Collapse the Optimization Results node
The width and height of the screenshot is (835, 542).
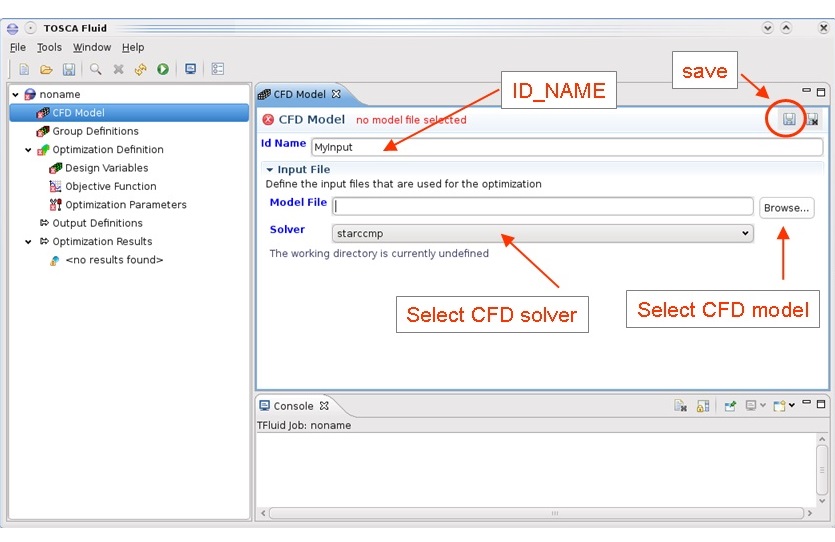pos(28,242)
